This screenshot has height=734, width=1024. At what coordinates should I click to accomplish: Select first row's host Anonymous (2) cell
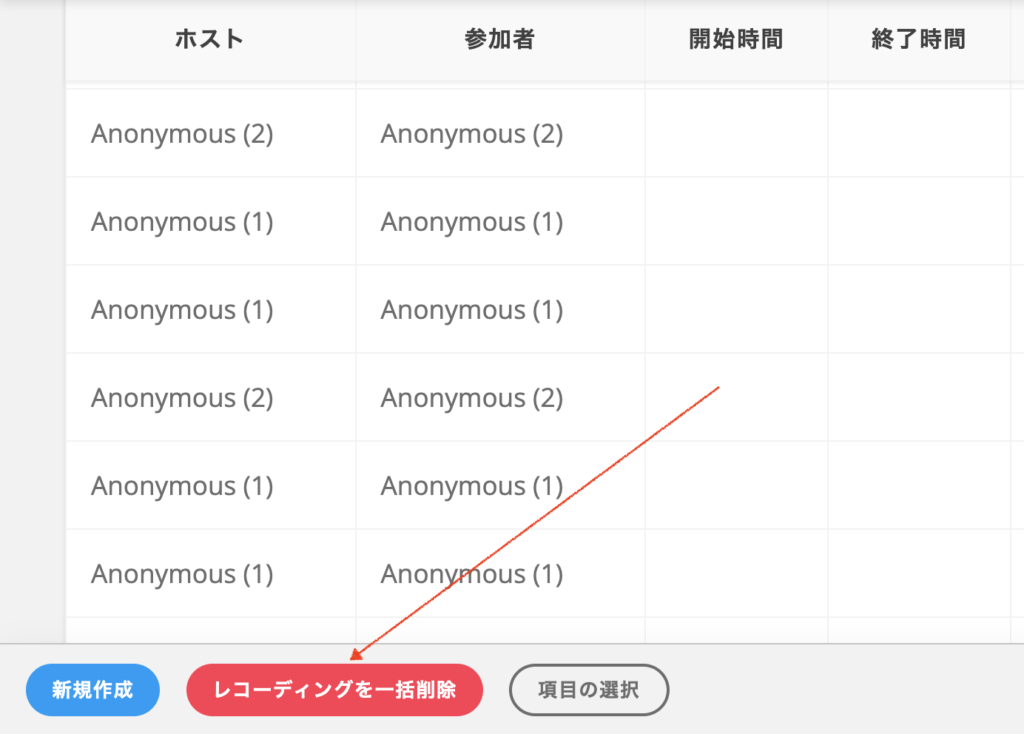click(210, 133)
